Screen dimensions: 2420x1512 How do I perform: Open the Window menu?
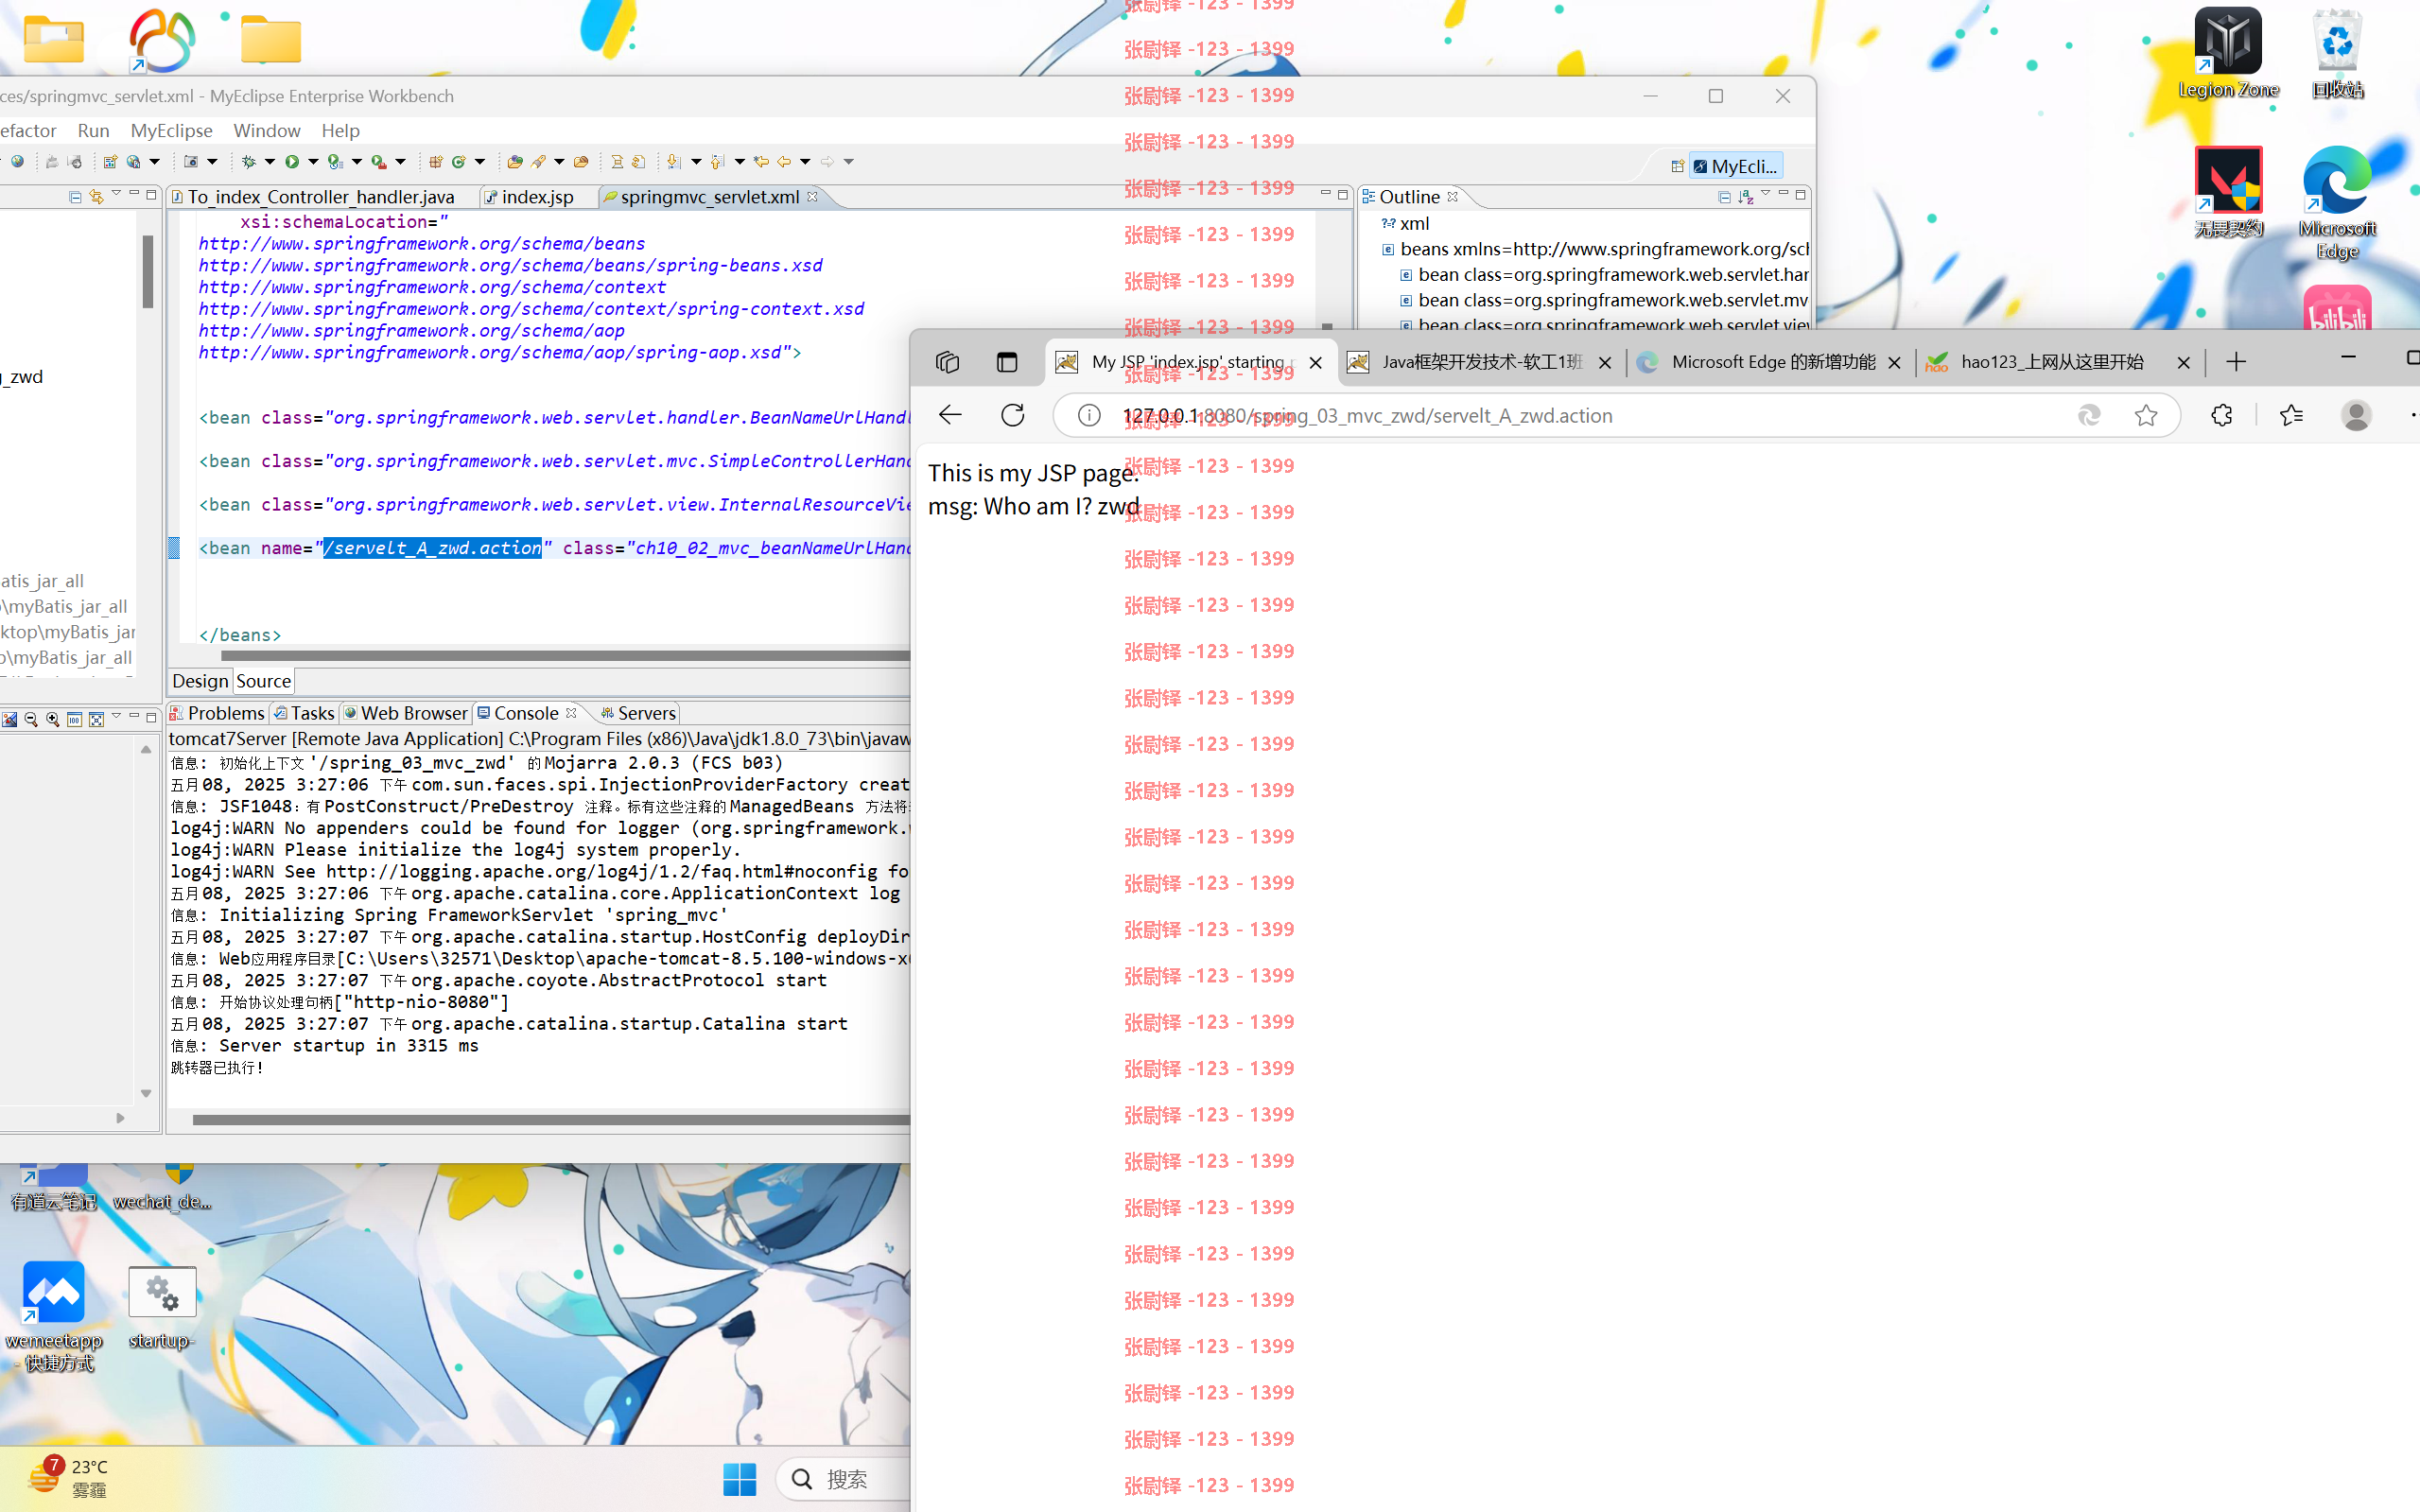pyautogui.click(x=267, y=130)
